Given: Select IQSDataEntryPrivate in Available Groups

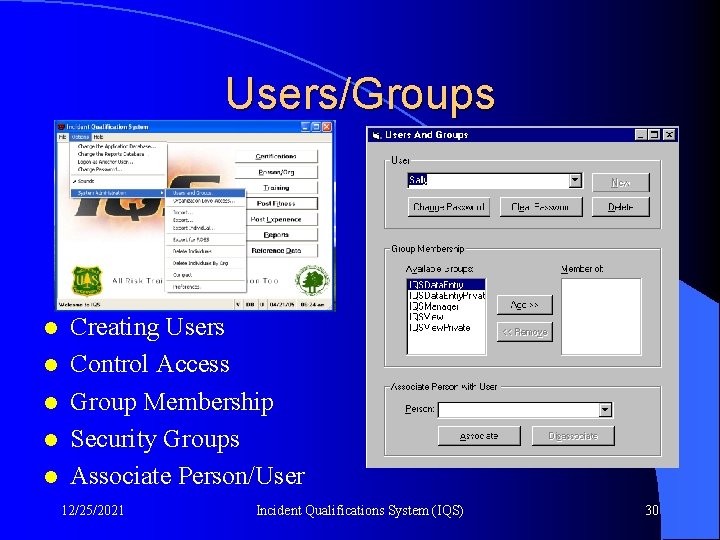Looking at the screenshot, I should (446, 296).
